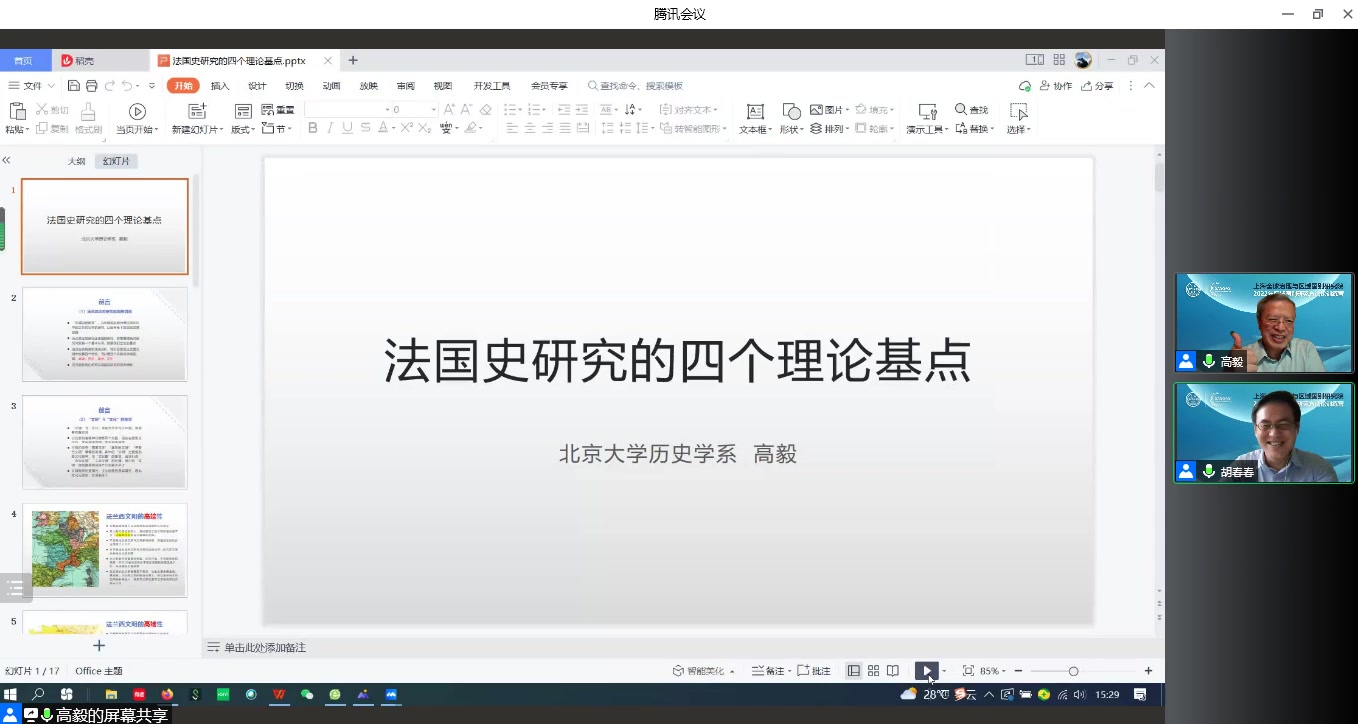This screenshot has width=1358, height=724.
Task: Click the Select (选择) cursor icon
Action: pos(1019,111)
